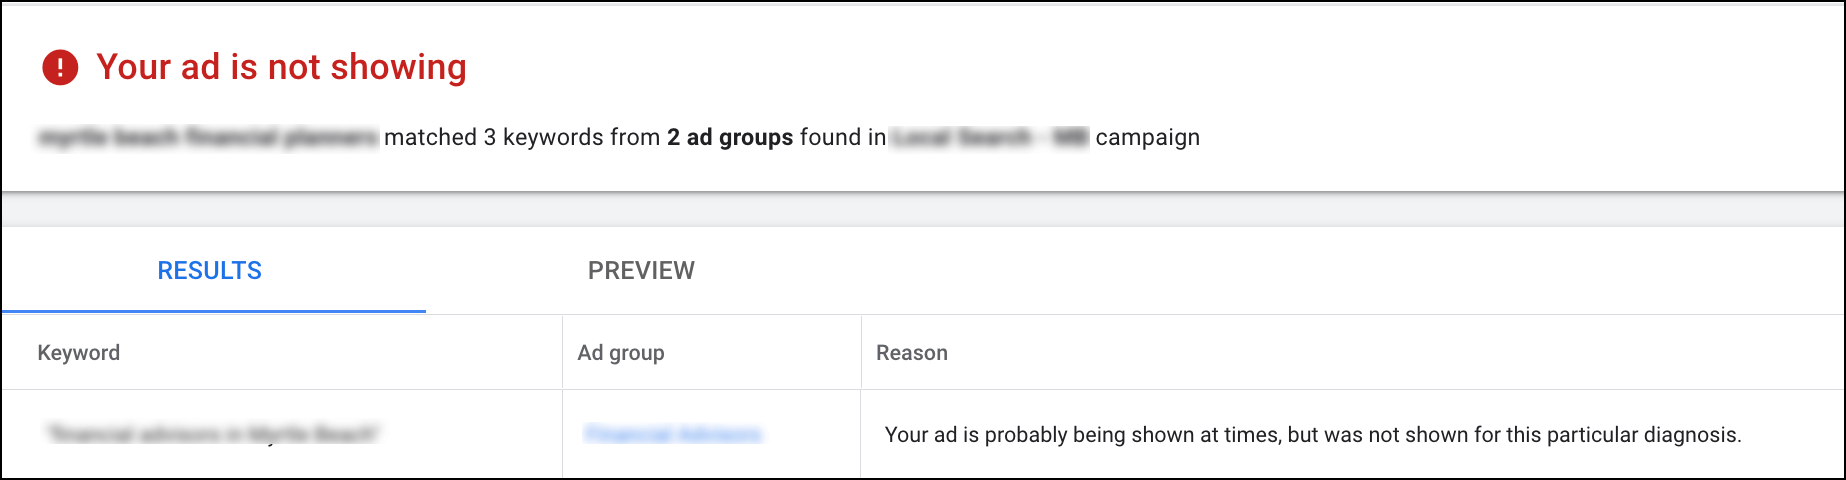Click the blue underline beneath RESULTS tab
The image size is (1846, 480).
tap(214, 311)
